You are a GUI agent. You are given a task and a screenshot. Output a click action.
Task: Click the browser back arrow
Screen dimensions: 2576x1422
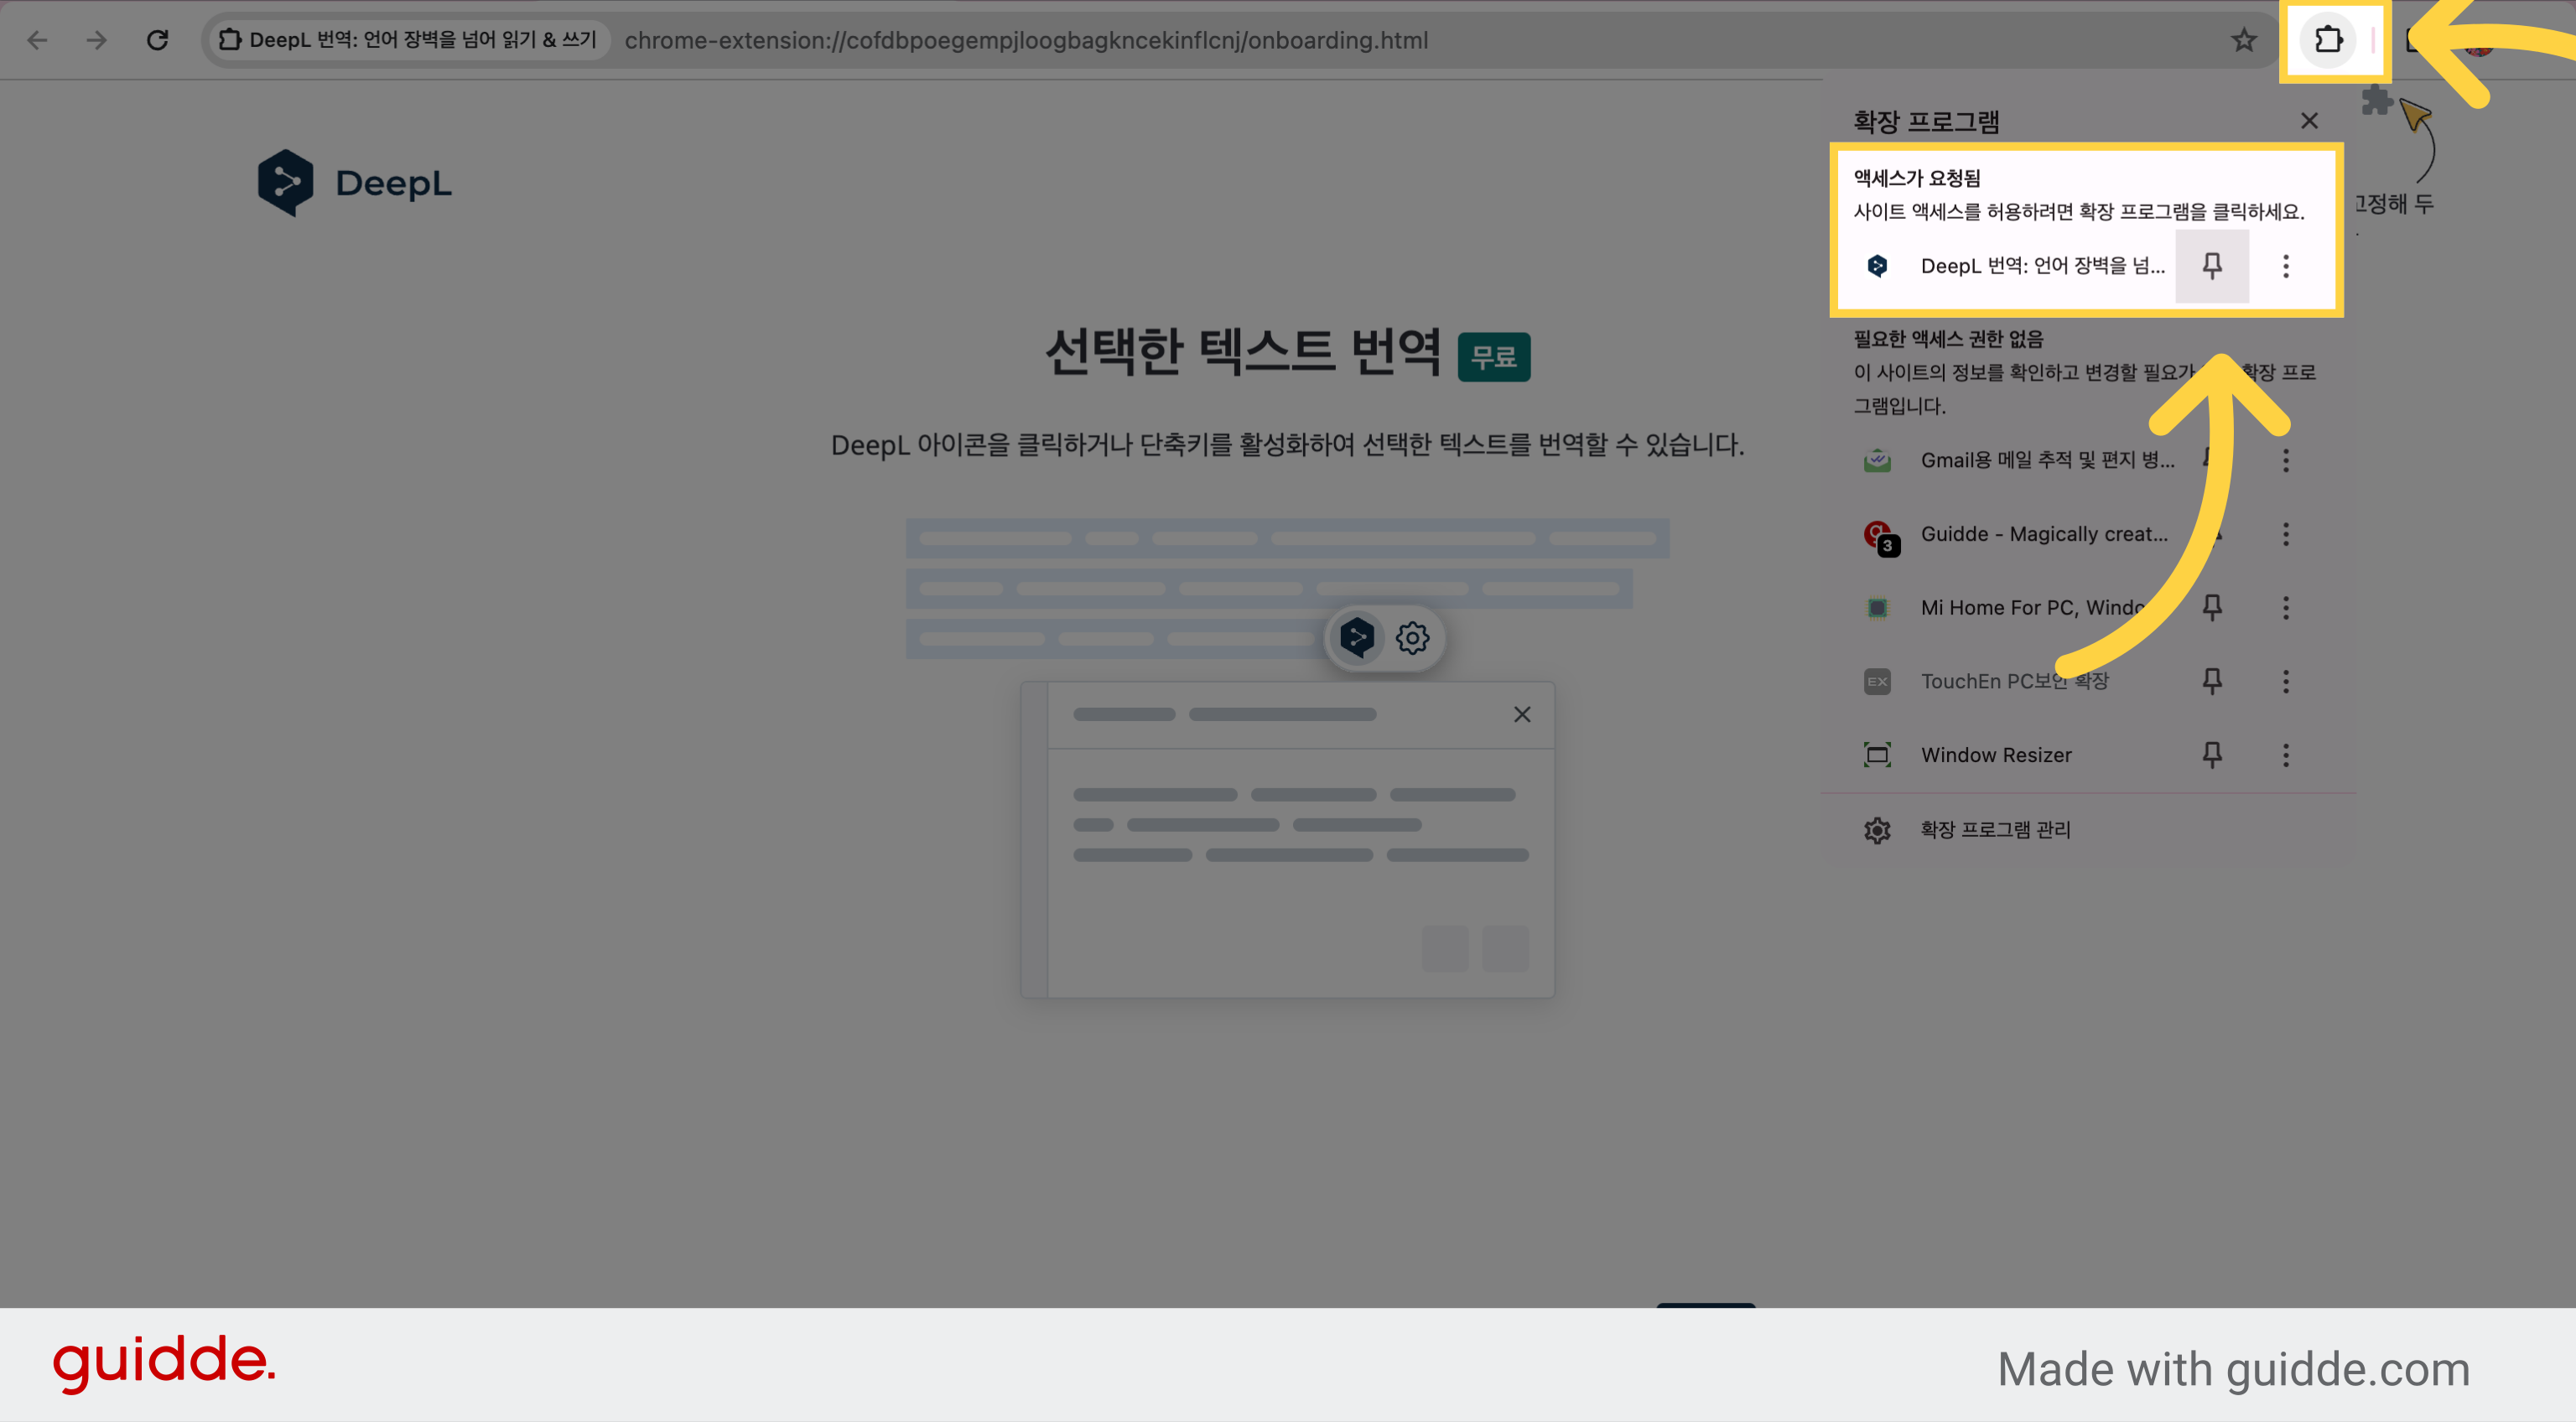(x=37, y=40)
